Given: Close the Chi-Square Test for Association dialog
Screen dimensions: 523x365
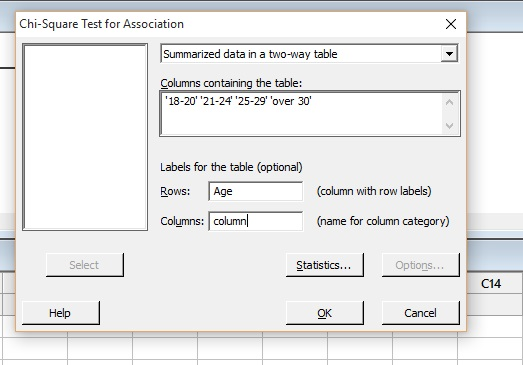Looking at the screenshot, I should [x=451, y=24].
